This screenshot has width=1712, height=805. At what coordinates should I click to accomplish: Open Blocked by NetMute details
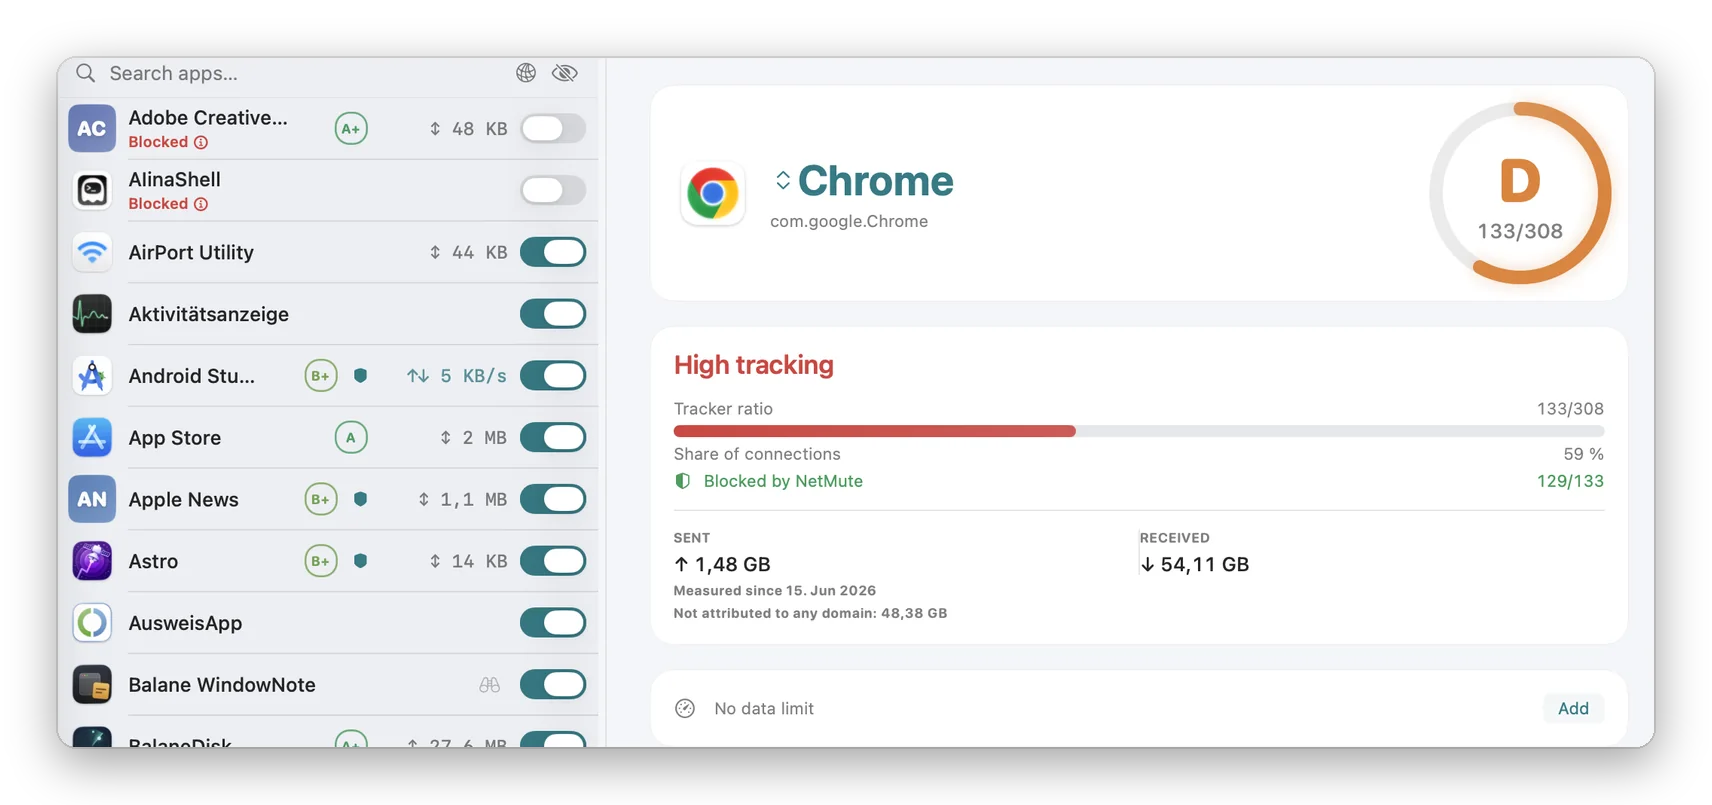tap(783, 481)
